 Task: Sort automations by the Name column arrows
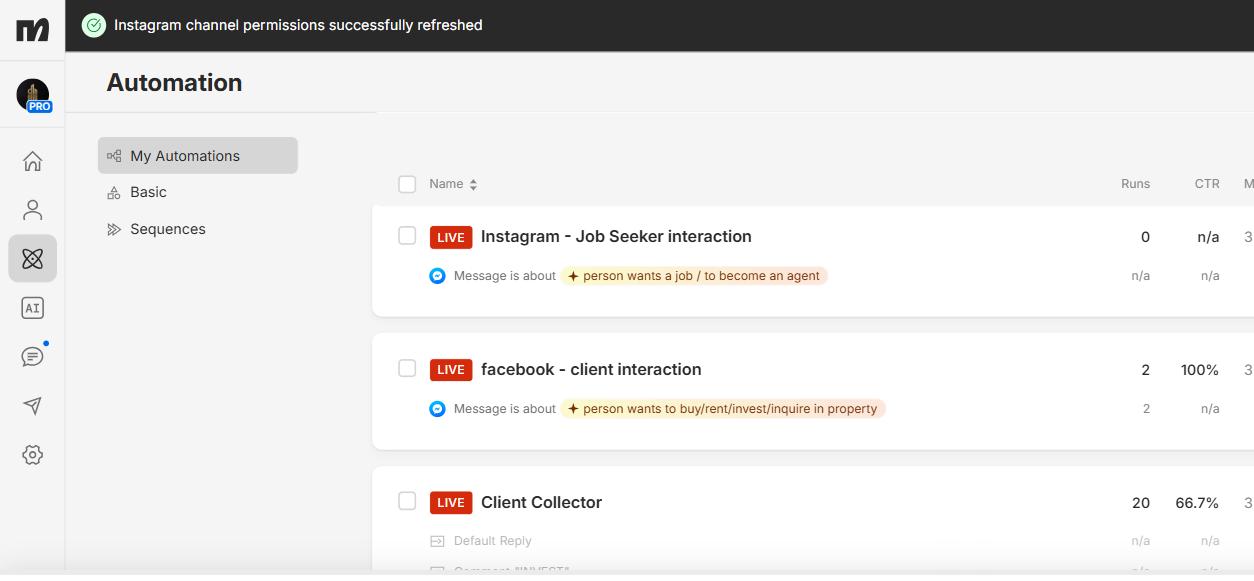(x=473, y=184)
